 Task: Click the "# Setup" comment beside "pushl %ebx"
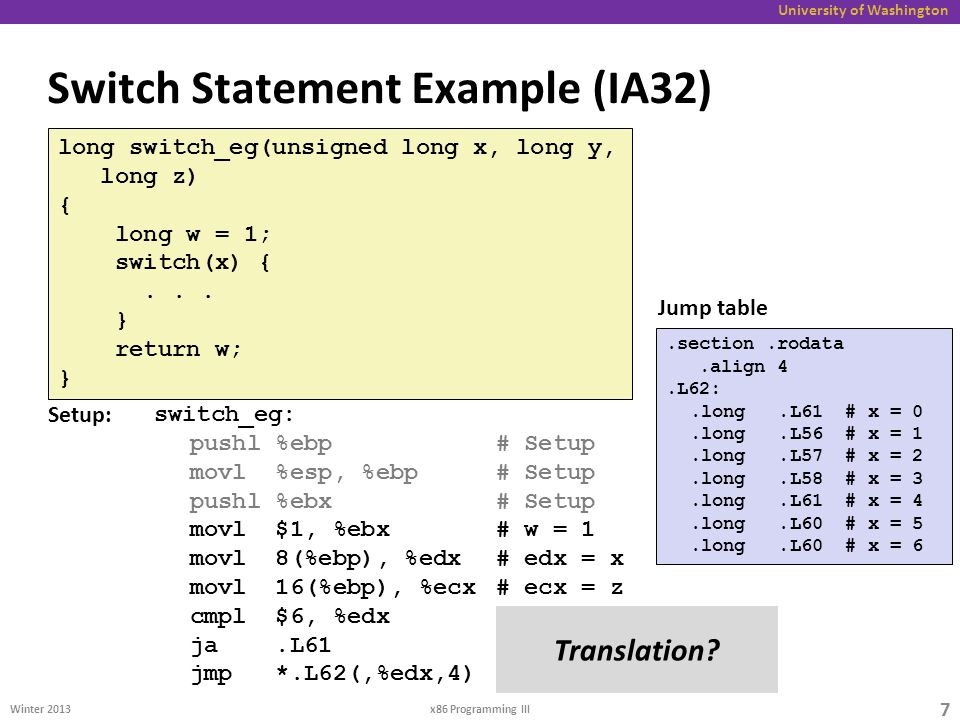click(x=546, y=501)
